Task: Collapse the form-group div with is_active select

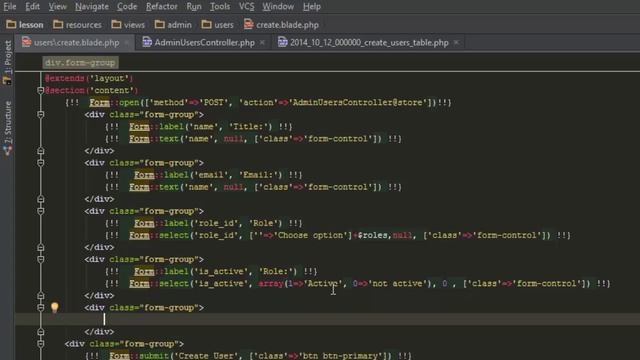Action: (x=40, y=259)
